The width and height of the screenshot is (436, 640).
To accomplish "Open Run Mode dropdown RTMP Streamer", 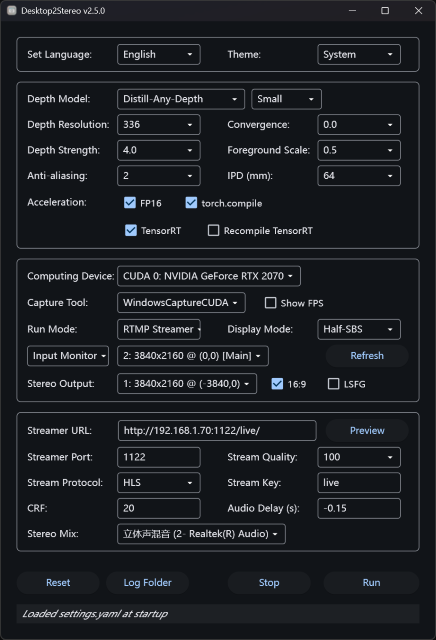I will coord(159,329).
